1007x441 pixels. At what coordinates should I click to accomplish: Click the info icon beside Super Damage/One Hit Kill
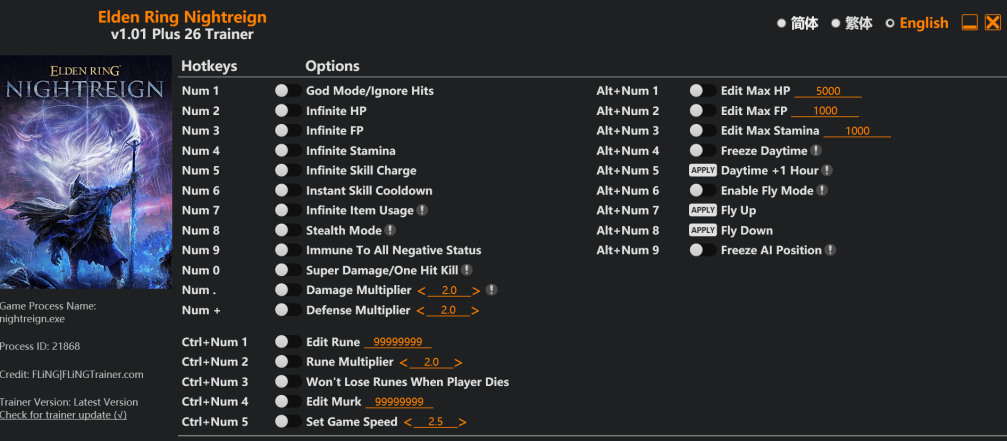(x=467, y=270)
